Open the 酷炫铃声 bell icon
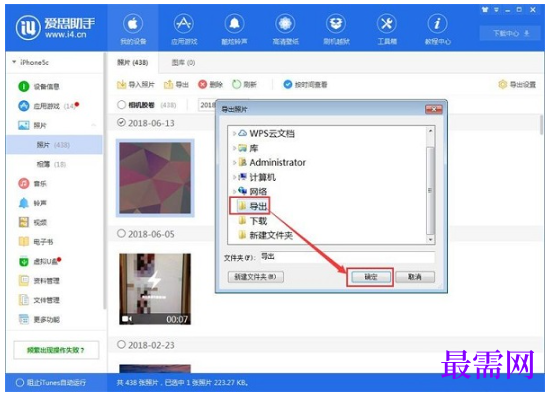The image size is (553, 396). point(234,24)
